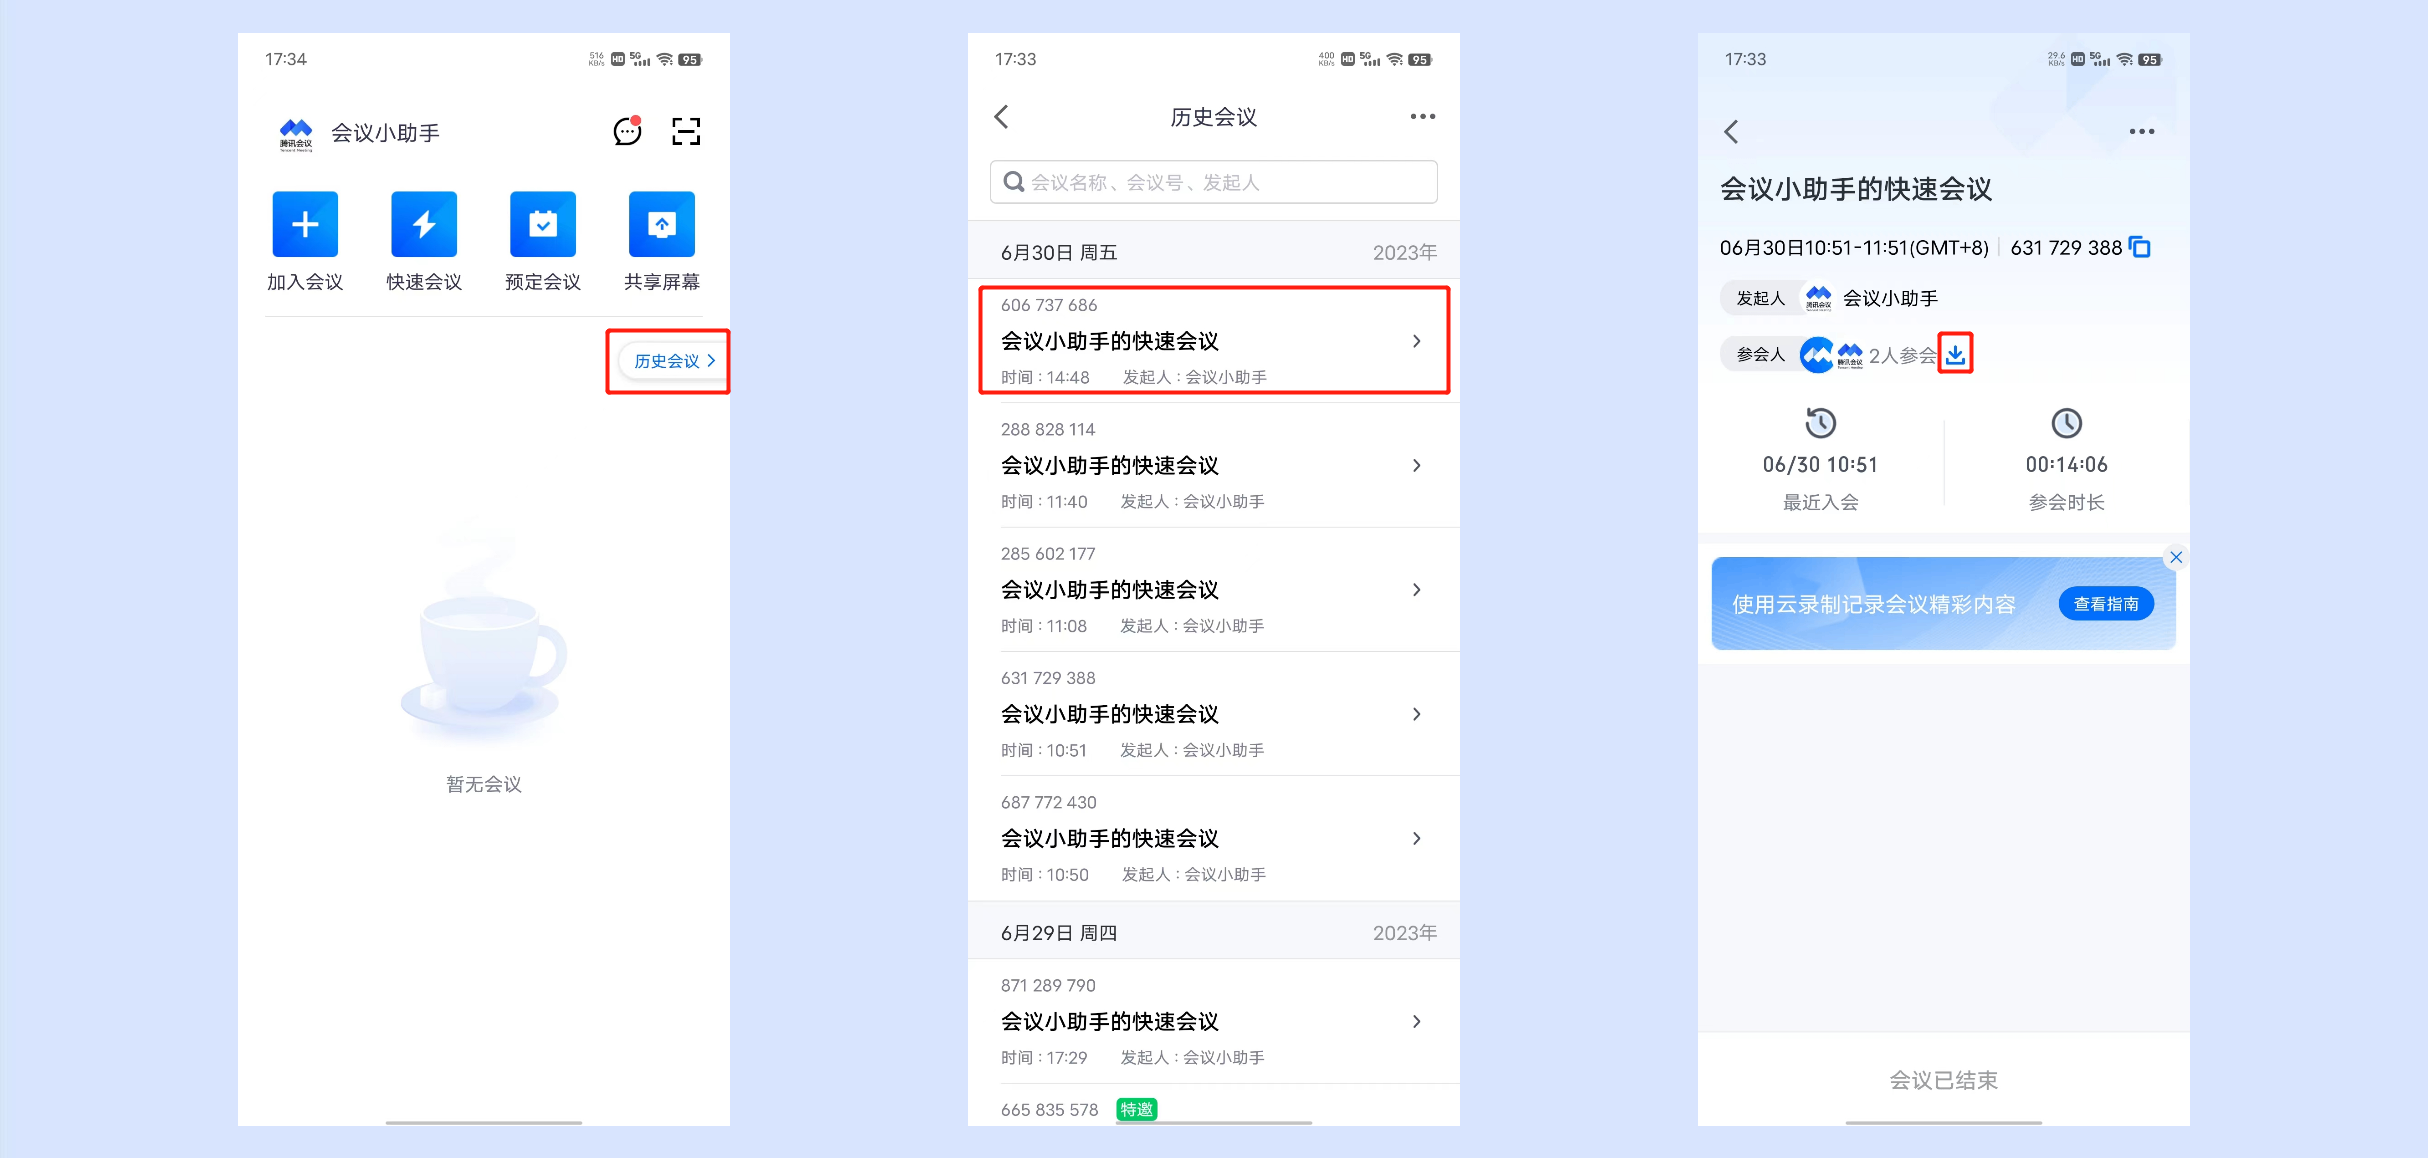Close the cloud recording banner
This screenshot has height=1158, width=2428.
(x=2176, y=557)
